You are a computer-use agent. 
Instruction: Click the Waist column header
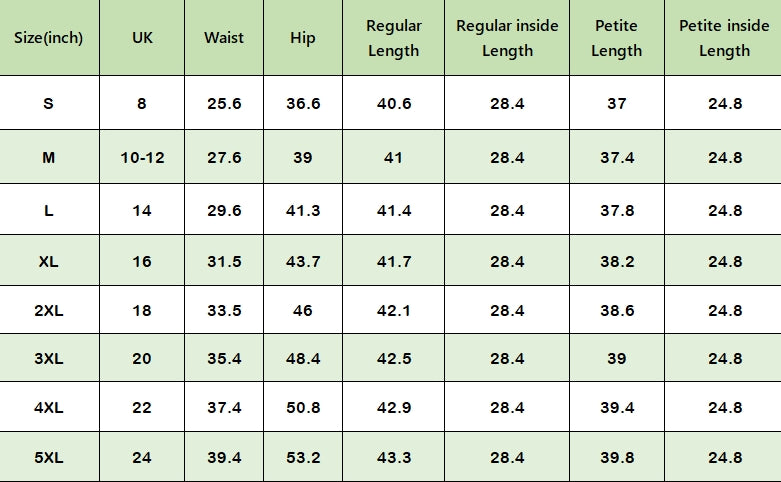point(223,38)
